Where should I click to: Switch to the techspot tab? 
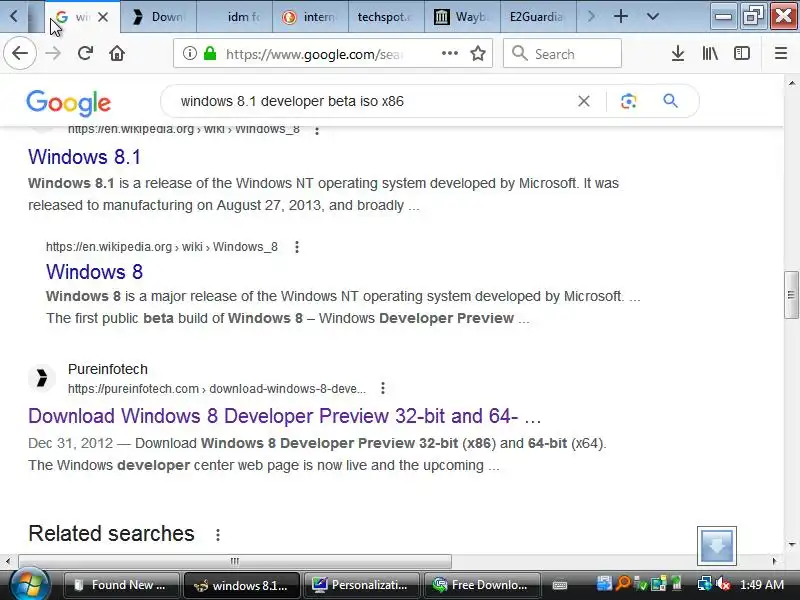coord(386,17)
